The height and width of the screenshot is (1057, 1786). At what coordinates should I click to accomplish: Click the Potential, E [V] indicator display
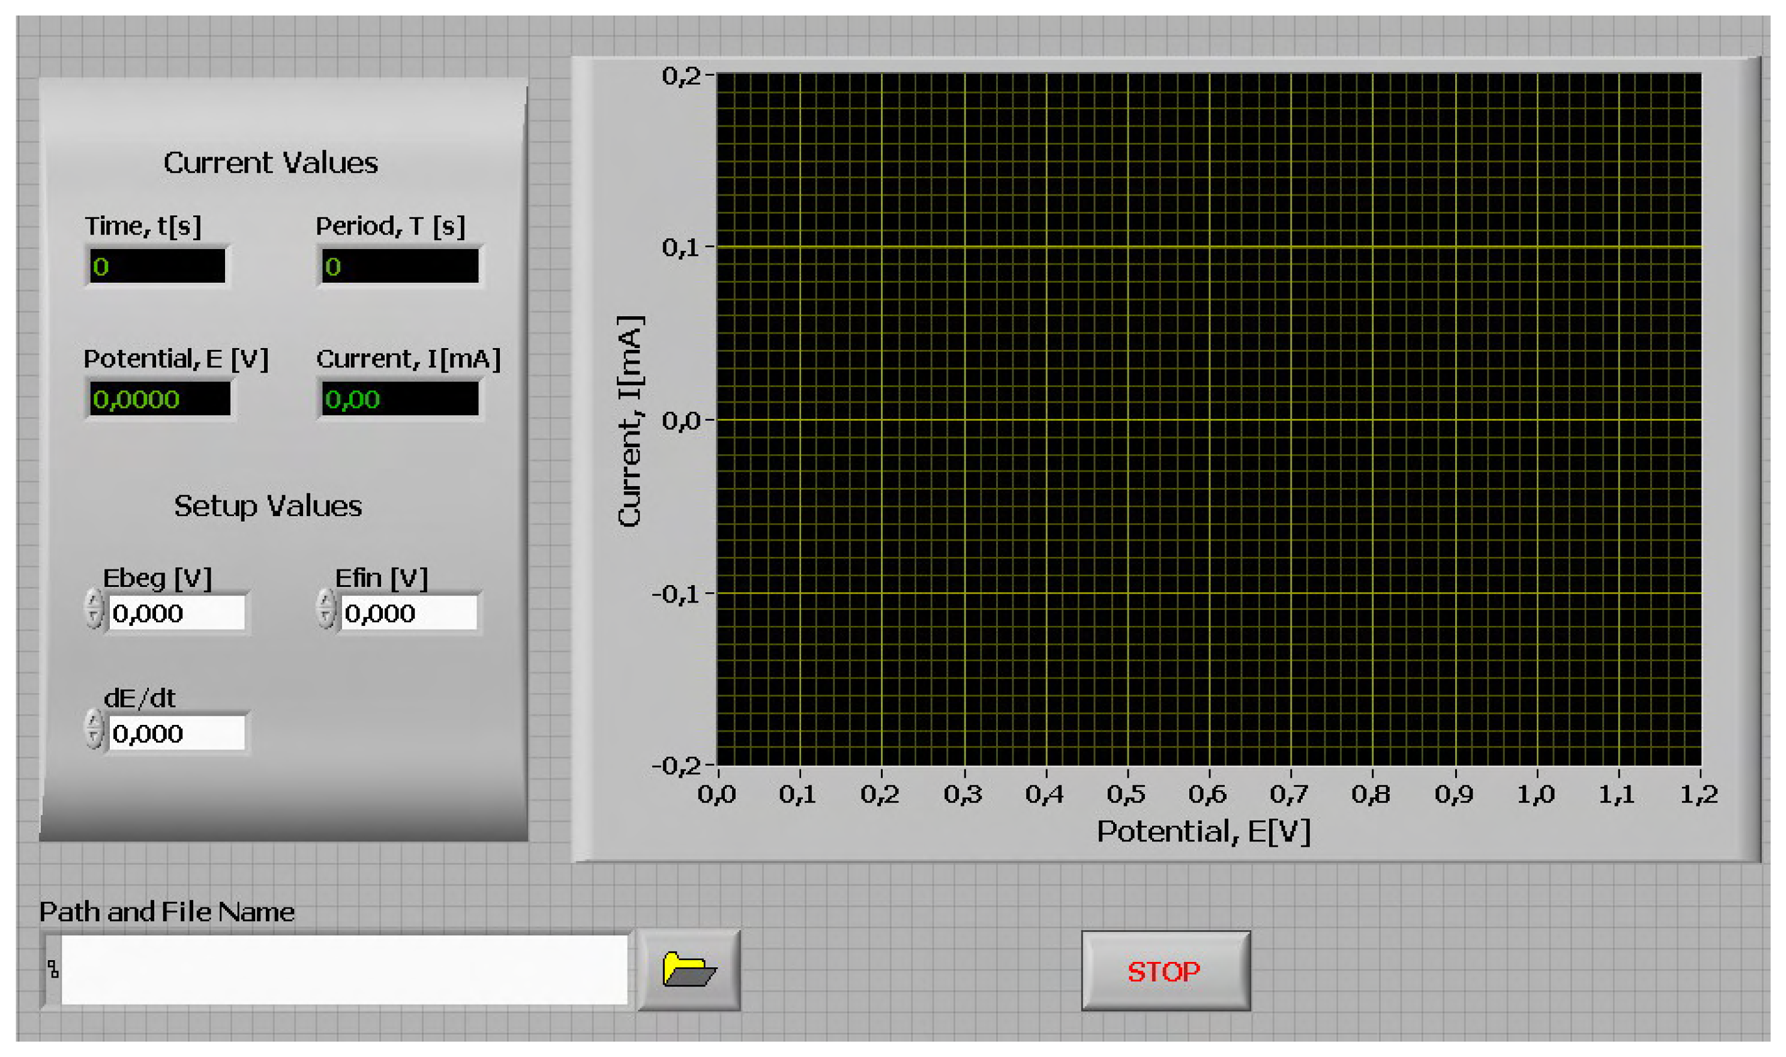[160, 397]
